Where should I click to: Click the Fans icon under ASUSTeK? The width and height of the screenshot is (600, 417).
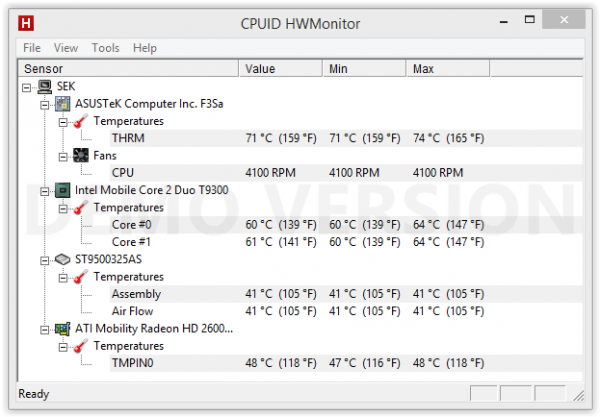81,155
